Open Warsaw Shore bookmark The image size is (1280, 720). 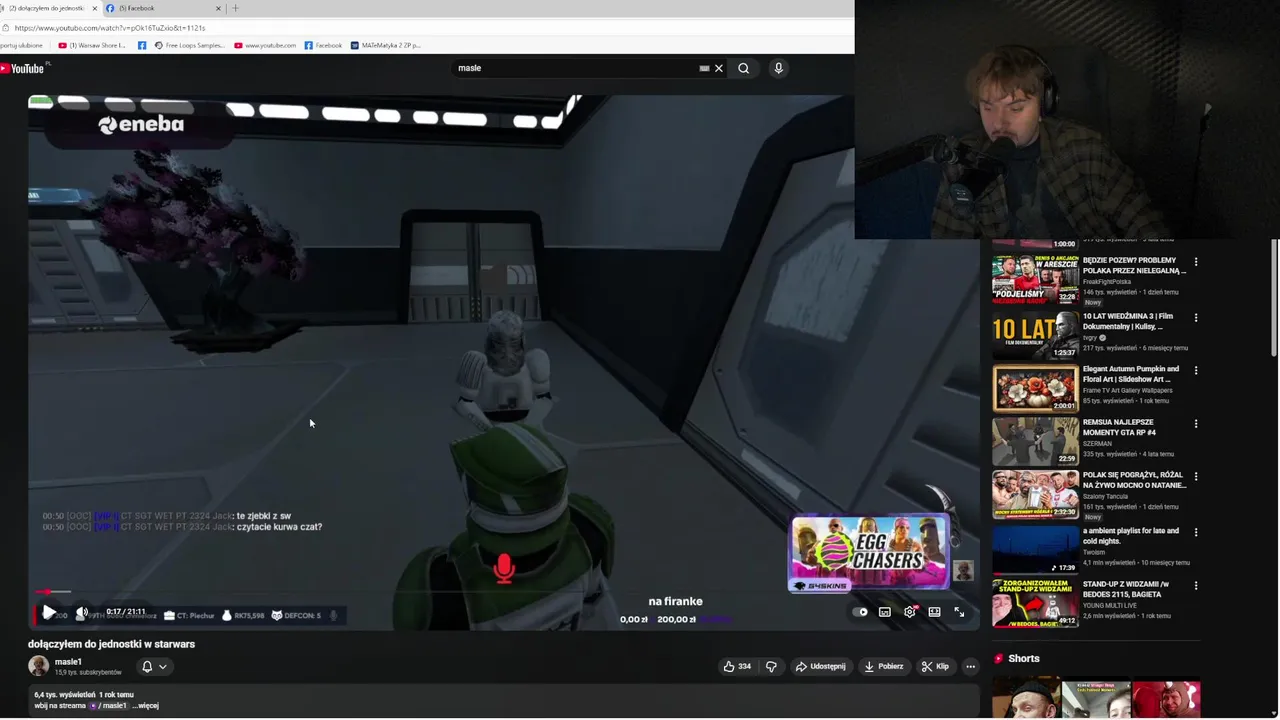click(x=92, y=45)
